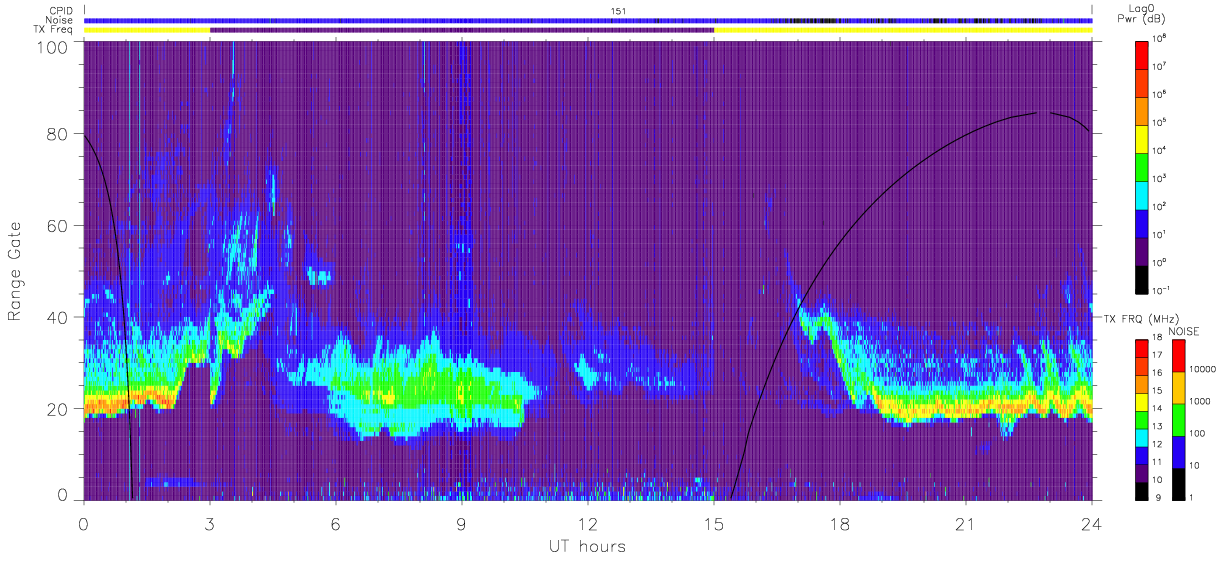Click the 'Range Gate' y-axis title

coord(15,271)
